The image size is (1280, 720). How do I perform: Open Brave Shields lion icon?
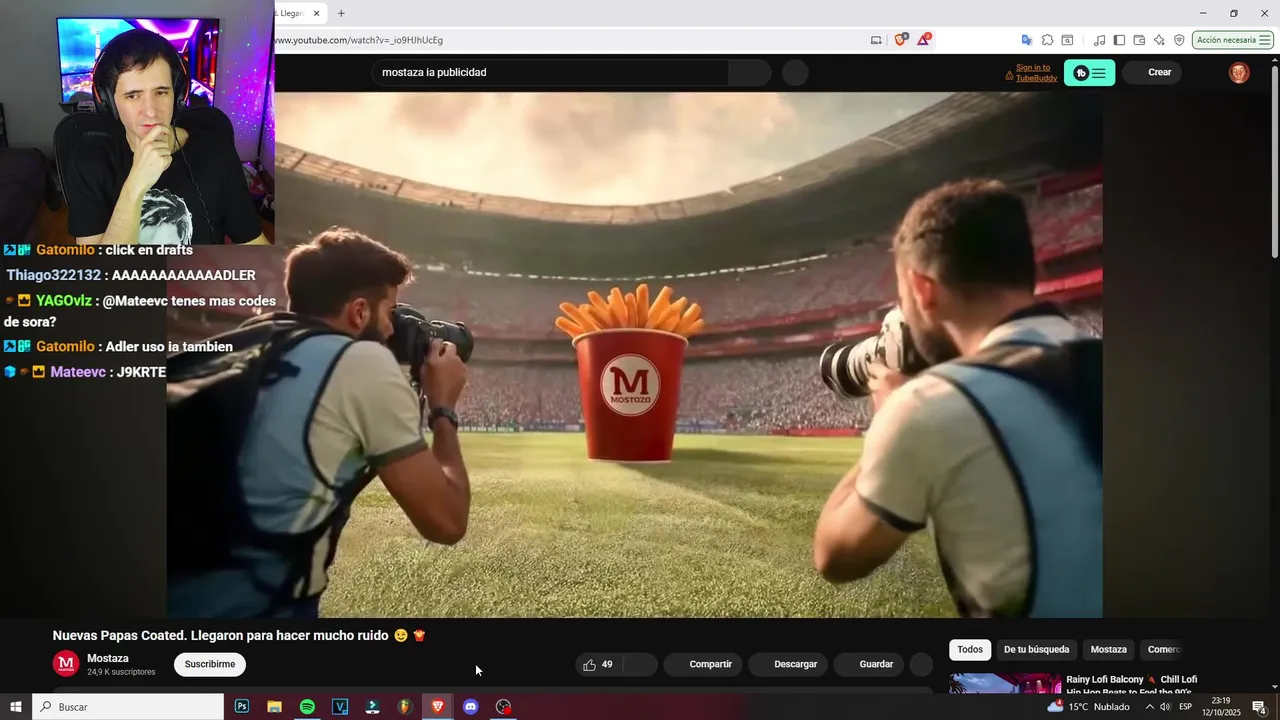point(900,40)
